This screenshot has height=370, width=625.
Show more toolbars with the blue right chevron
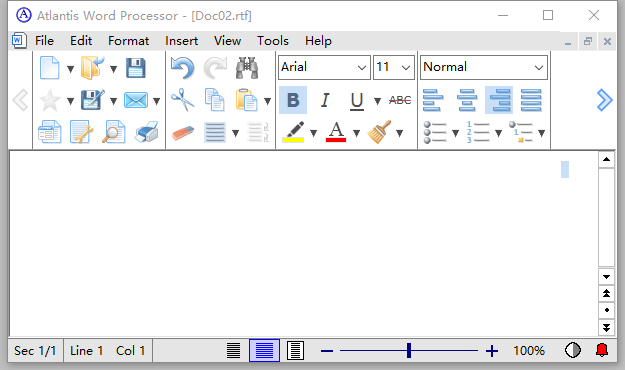(x=604, y=100)
